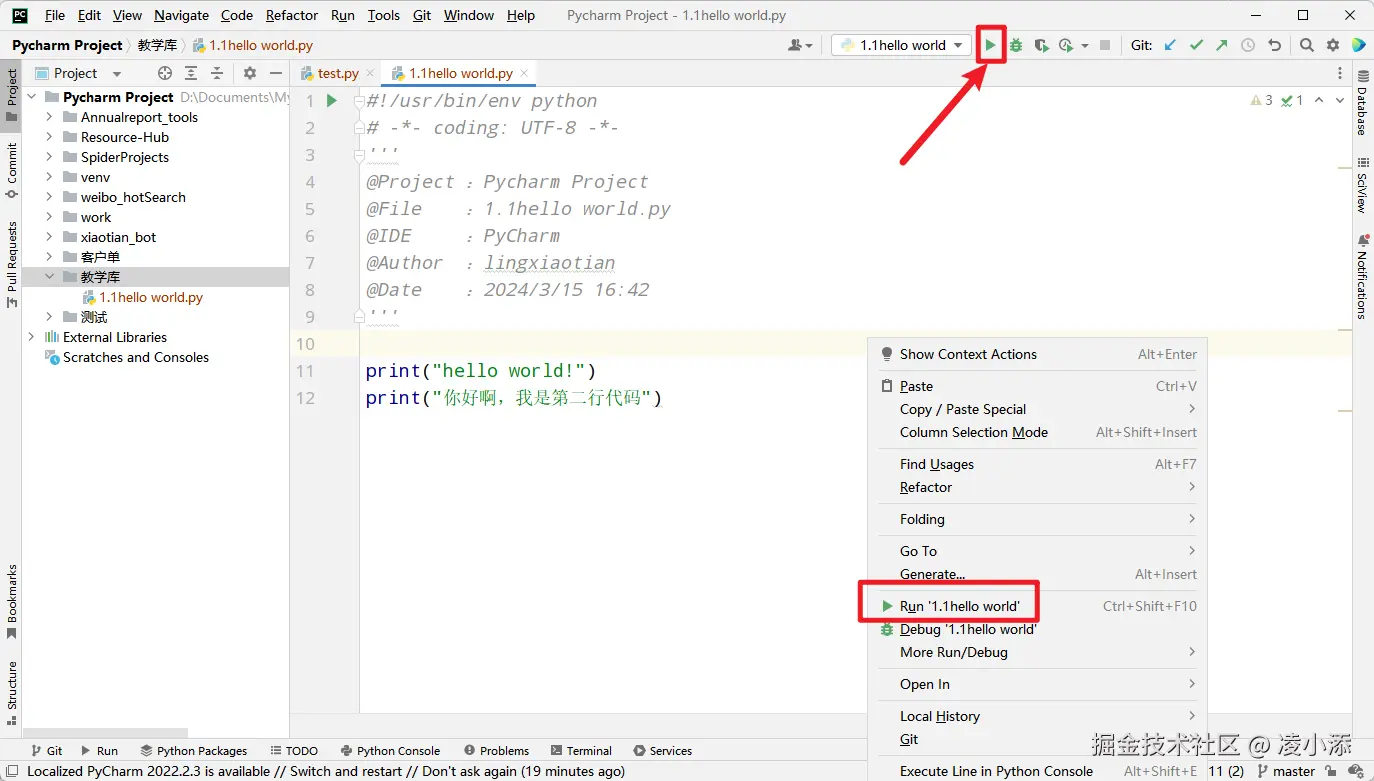The height and width of the screenshot is (781, 1374).
Task: Open Search Everywhere magnifier icon
Action: coord(1307,45)
